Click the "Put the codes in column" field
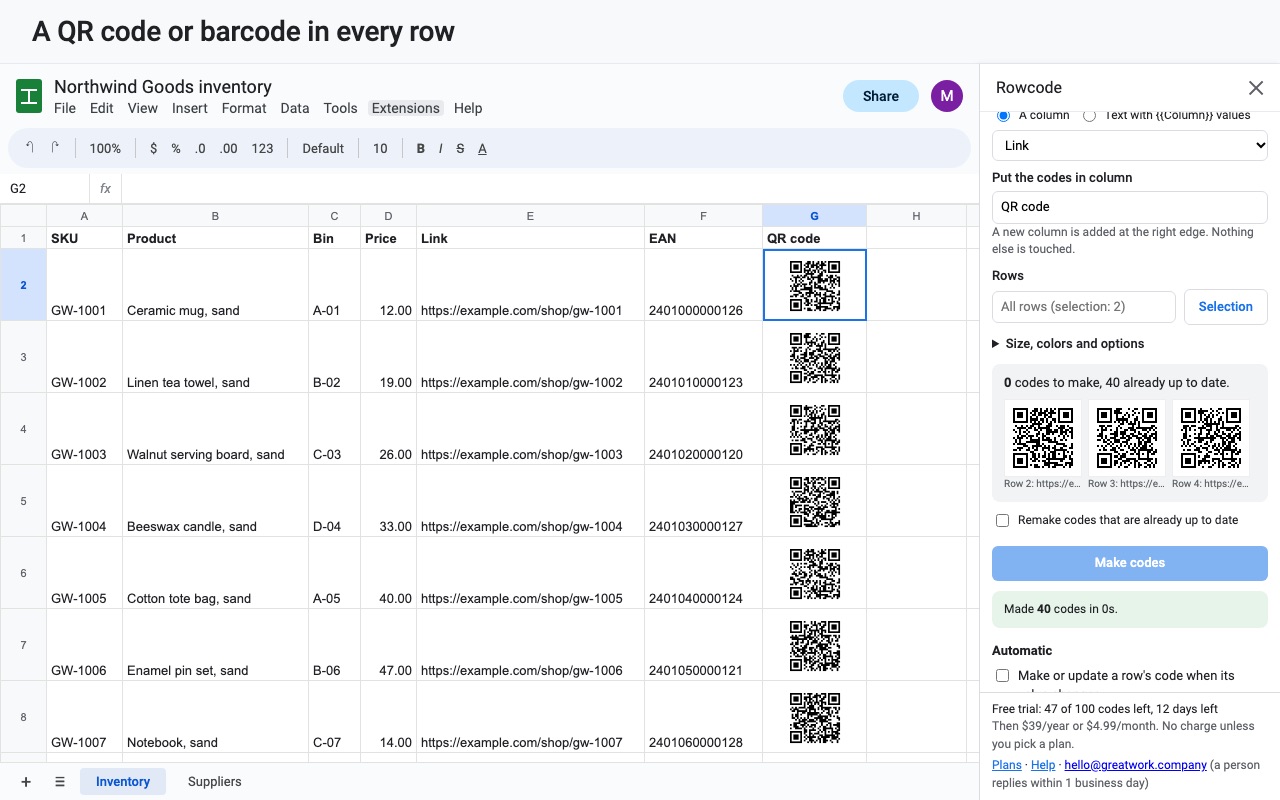This screenshot has height=800, width=1280. 1130,207
